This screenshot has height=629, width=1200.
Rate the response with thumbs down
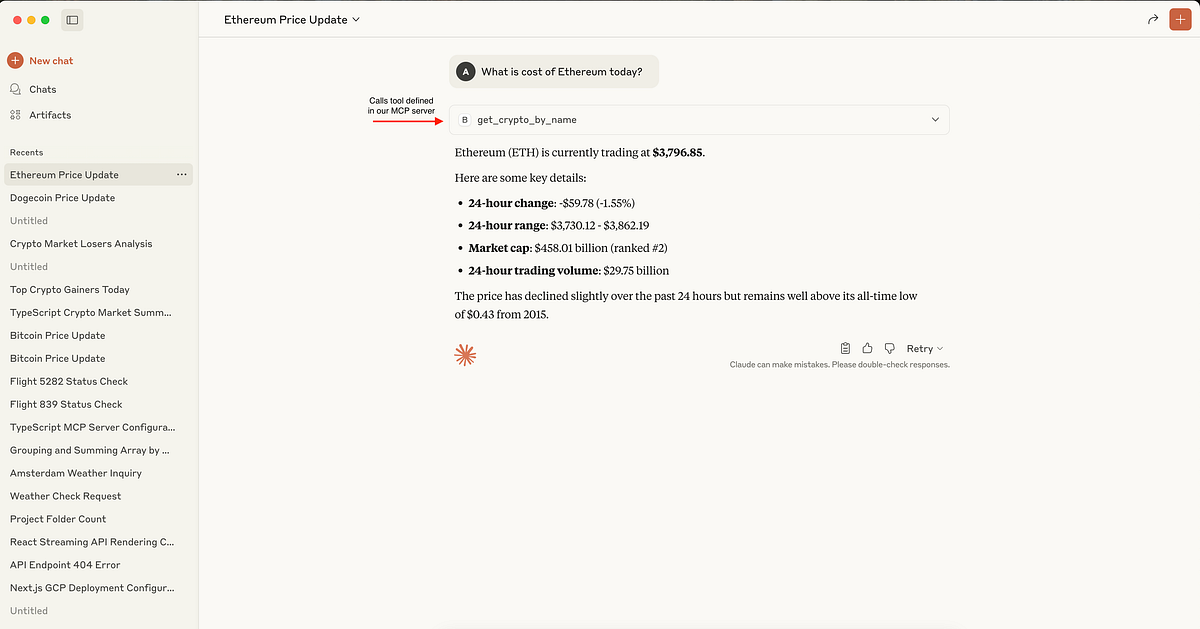click(x=889, y=348)
